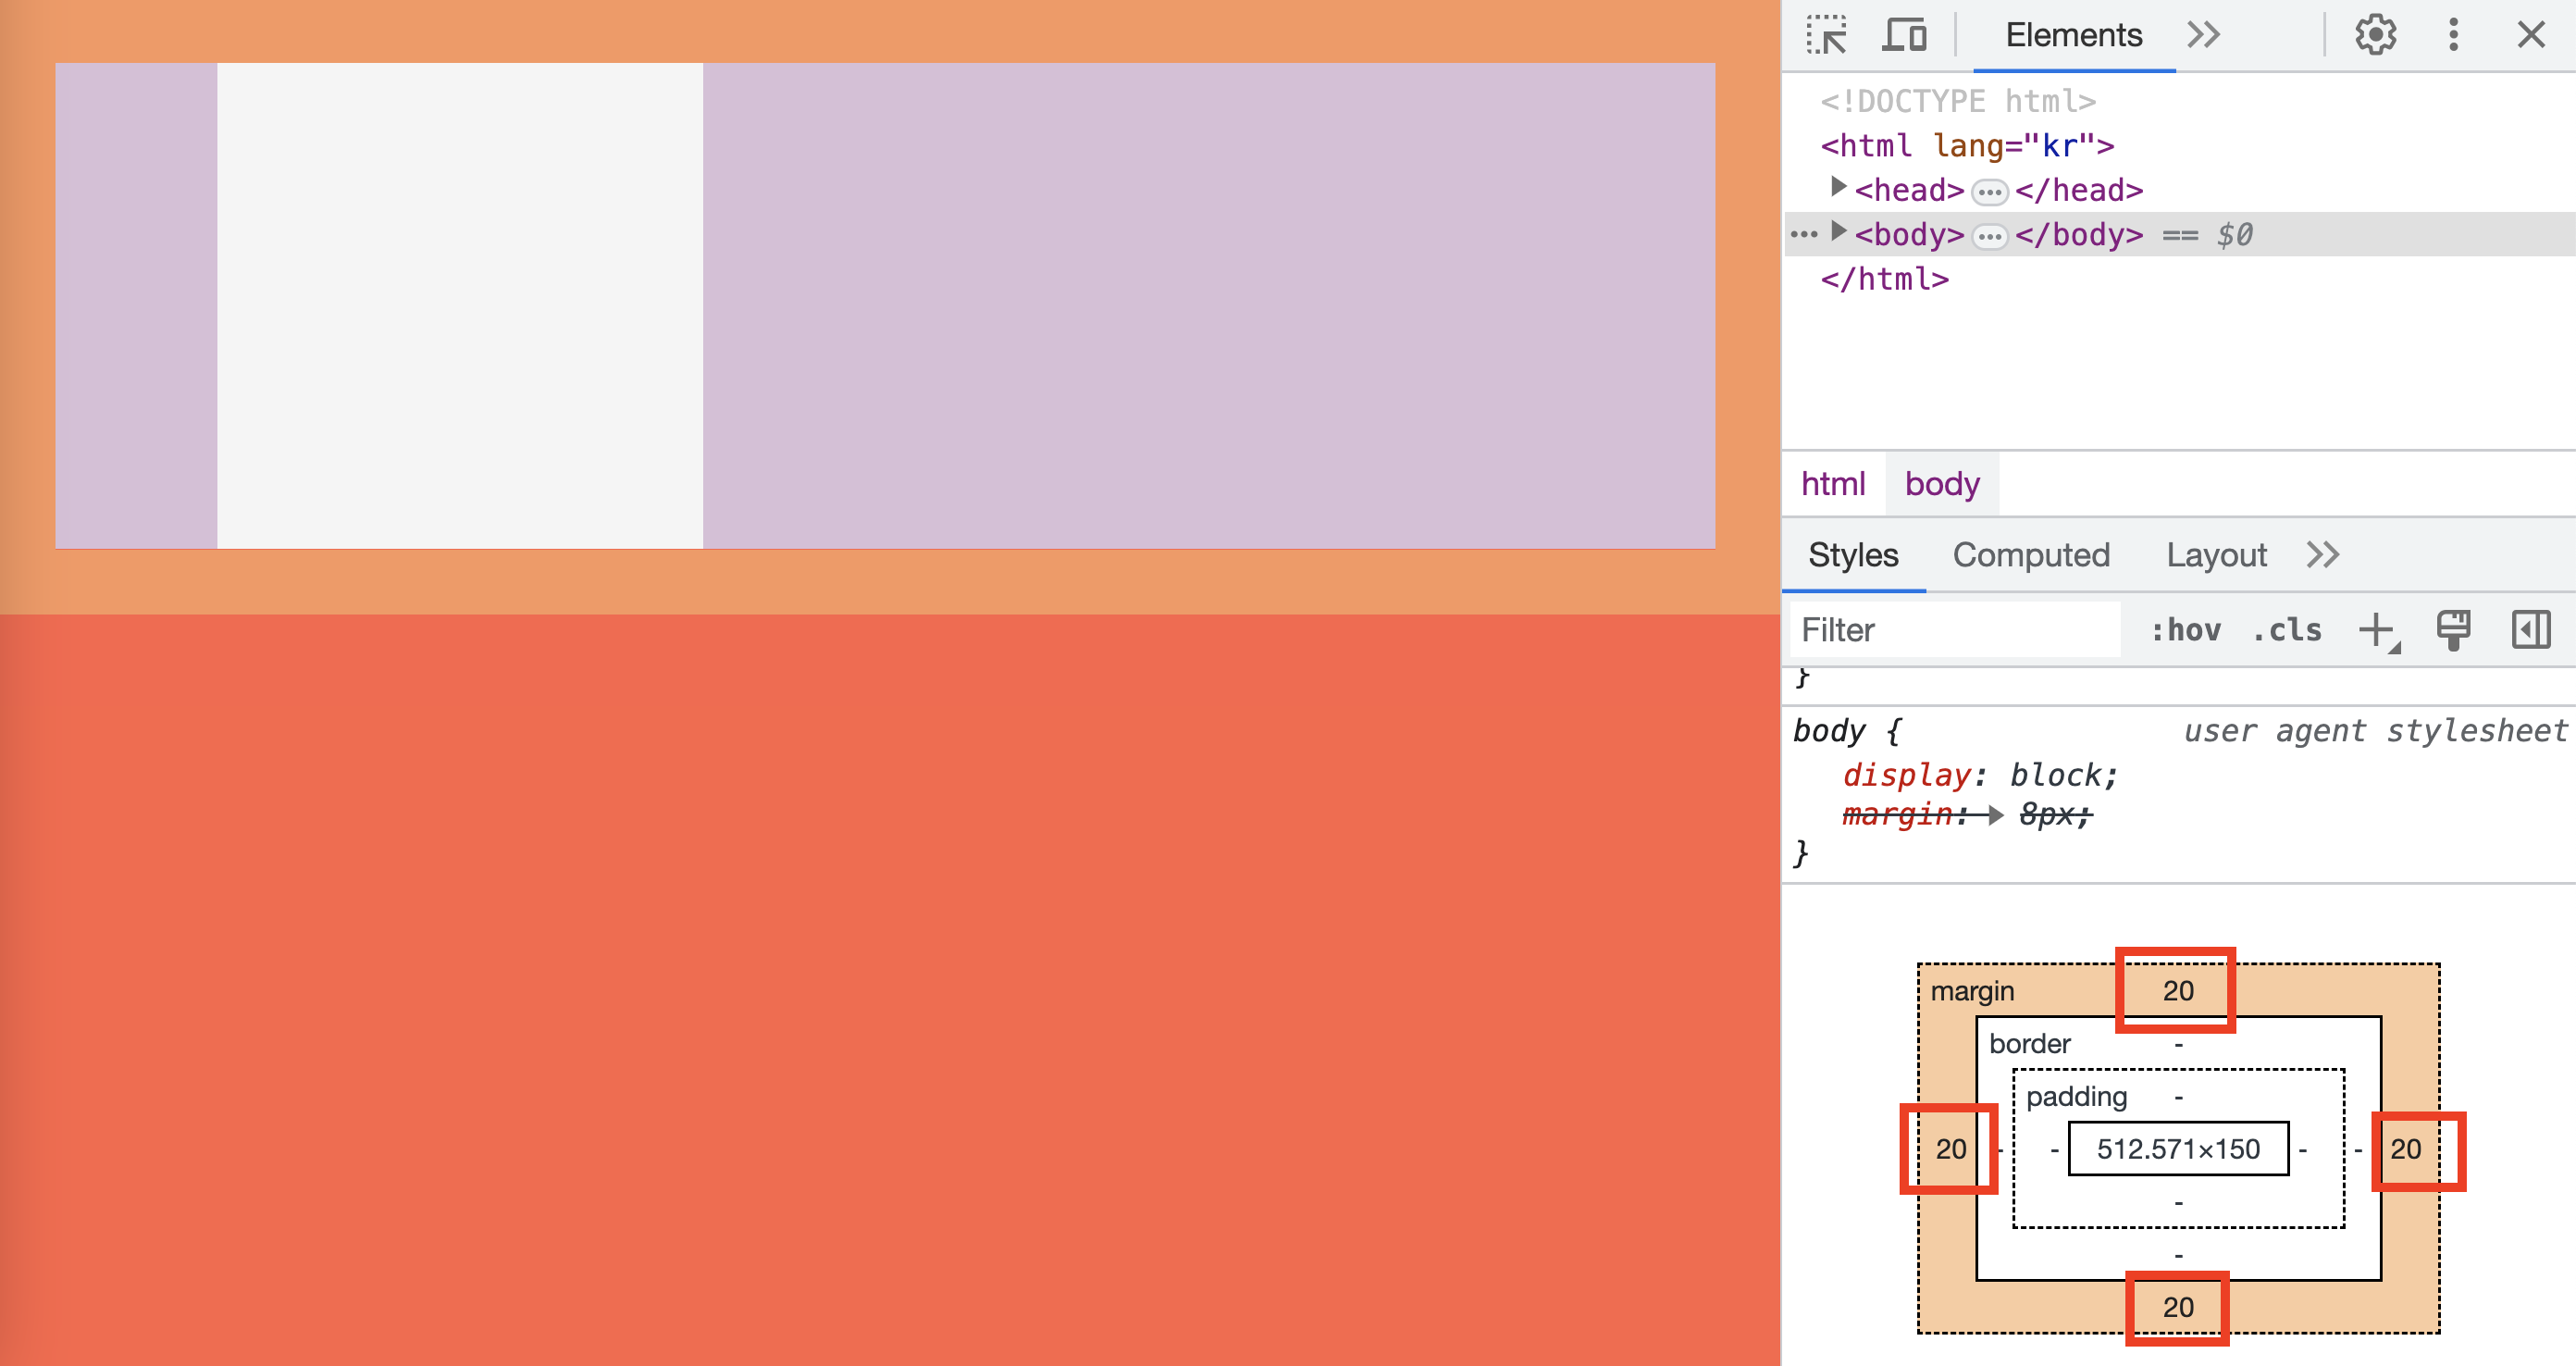Click the 512.571×150 content box size
Image resolution: width=2576 pixels, height=1366 pixels.
tap(2178, 1149)
